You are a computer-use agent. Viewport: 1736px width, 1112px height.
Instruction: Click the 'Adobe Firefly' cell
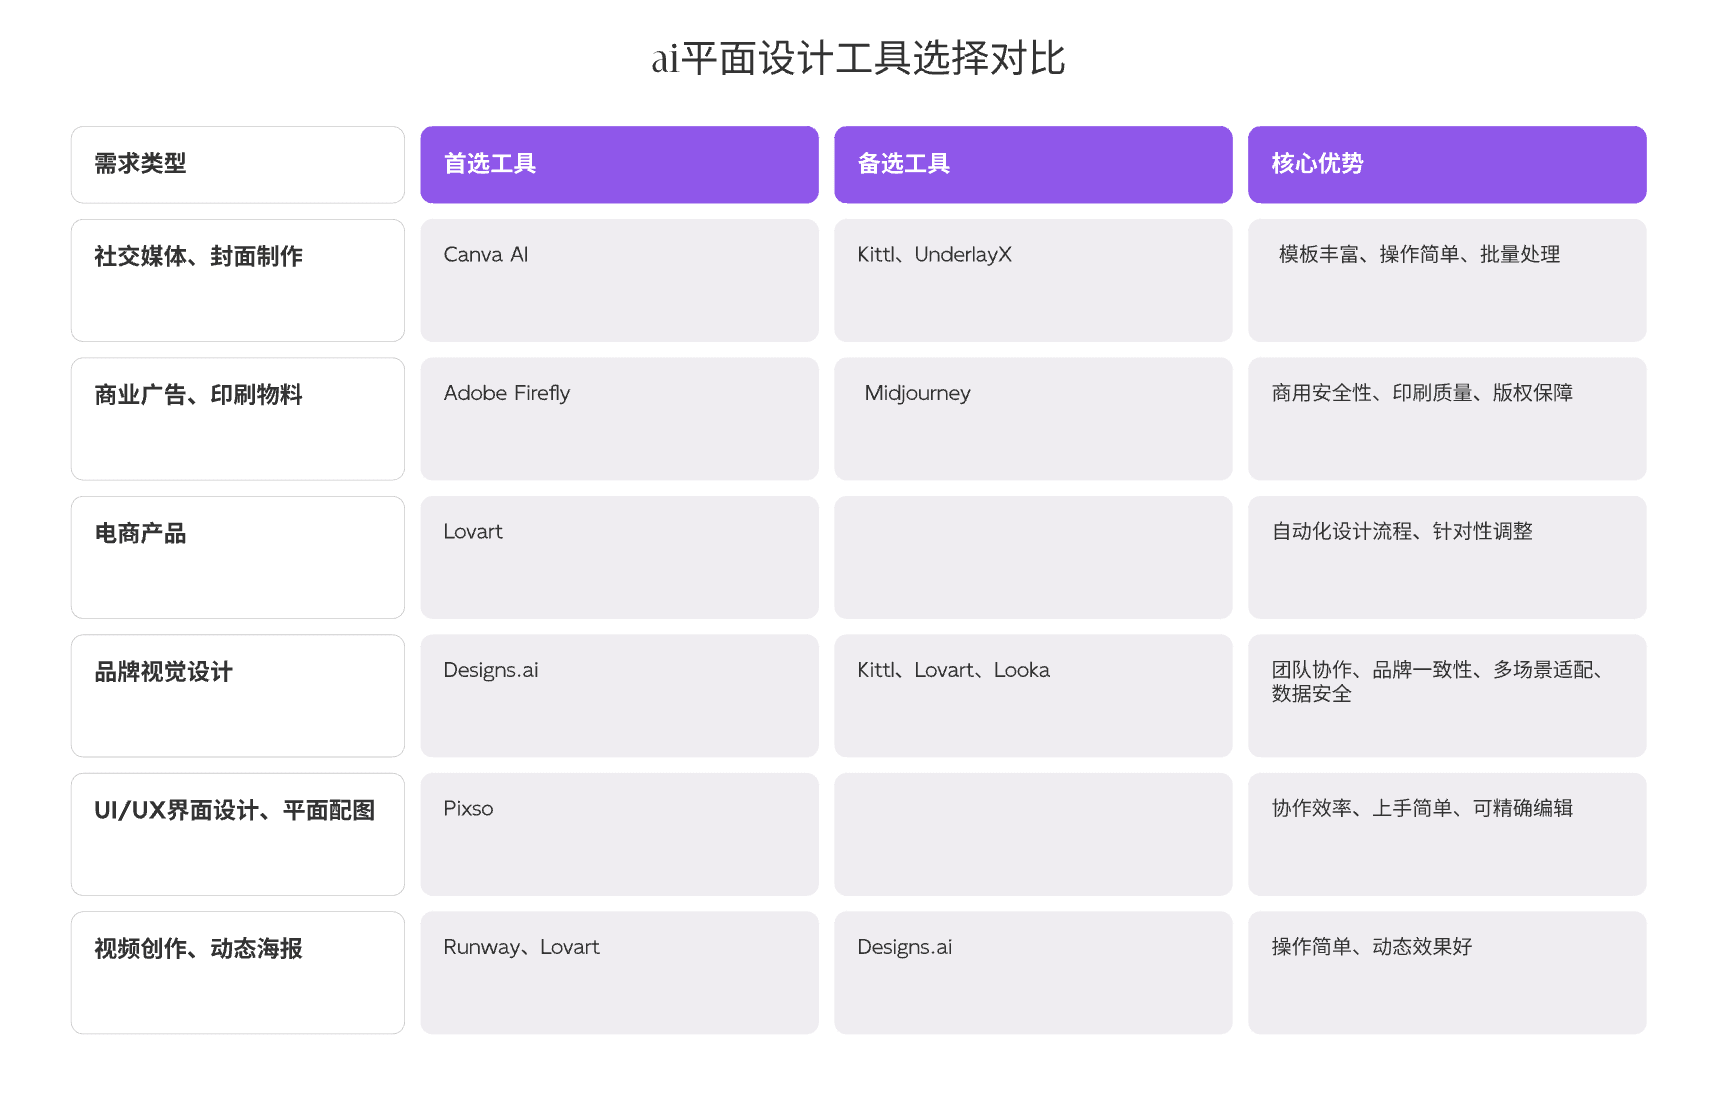pos(620,418)
